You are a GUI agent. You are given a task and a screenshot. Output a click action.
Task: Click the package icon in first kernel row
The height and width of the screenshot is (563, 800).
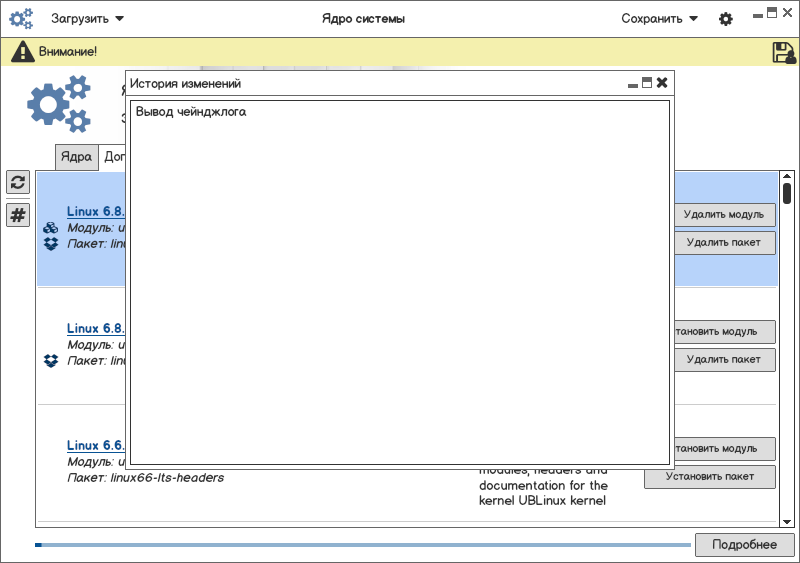(x=51, y=244)
